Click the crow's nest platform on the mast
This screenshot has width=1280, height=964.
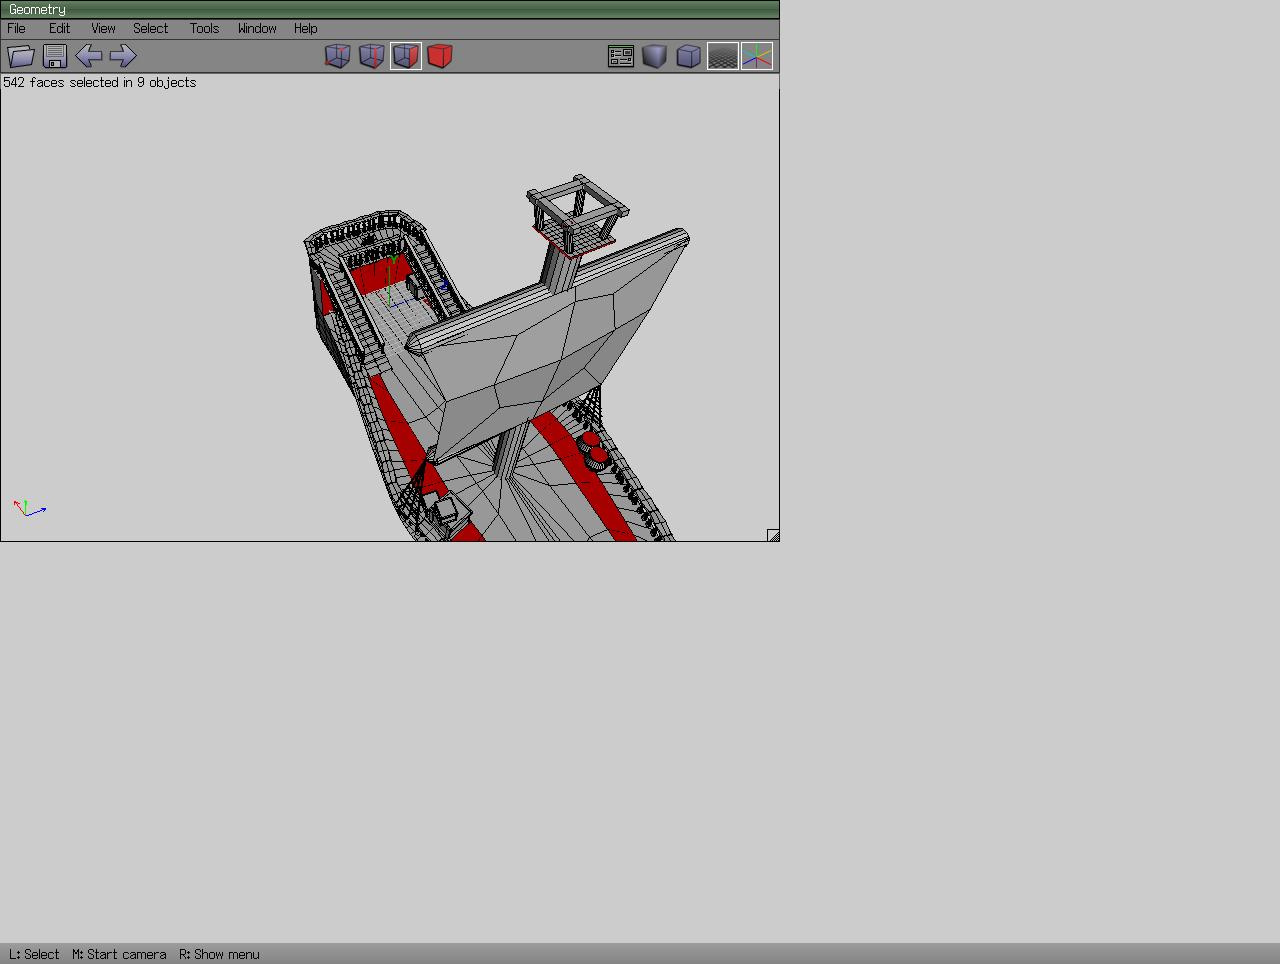[575, 237]
